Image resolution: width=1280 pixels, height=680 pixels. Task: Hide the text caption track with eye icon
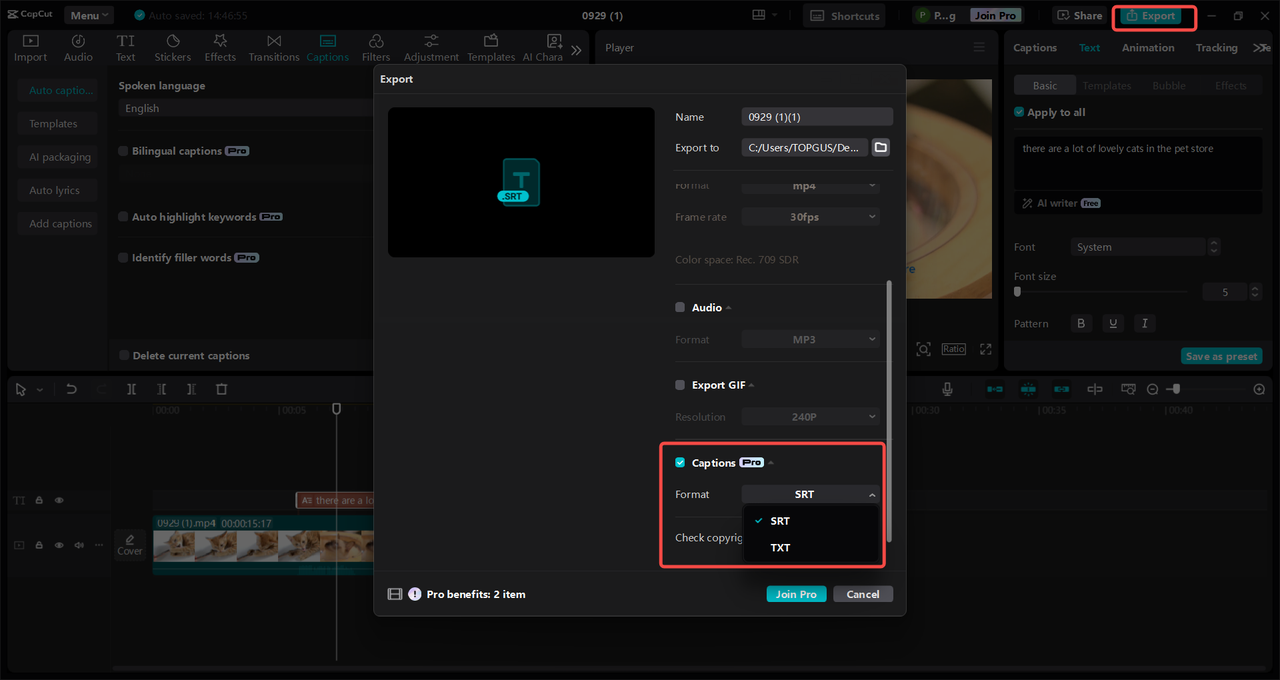(59, 500)
